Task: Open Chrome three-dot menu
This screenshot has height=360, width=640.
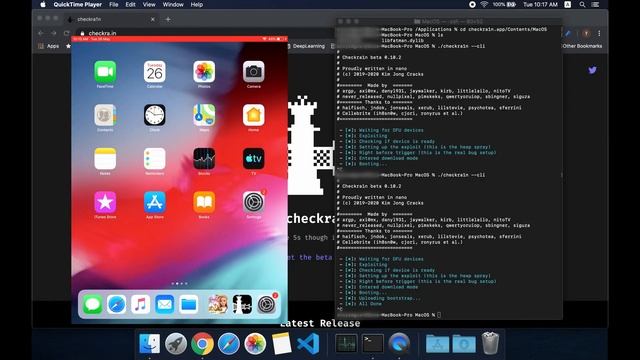Action: click(x=599, y=33)
